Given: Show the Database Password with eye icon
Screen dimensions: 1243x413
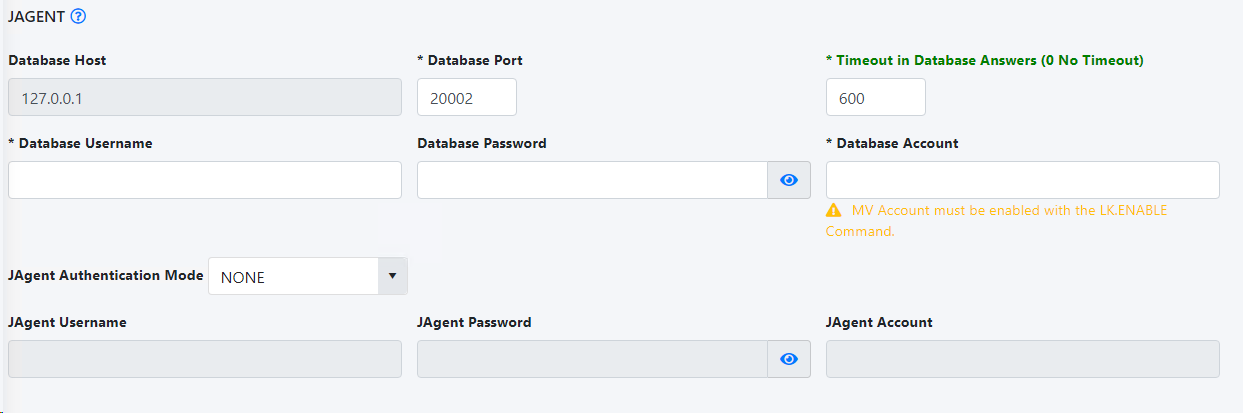Looking at the screenshot, I should [x=789, y=180].
